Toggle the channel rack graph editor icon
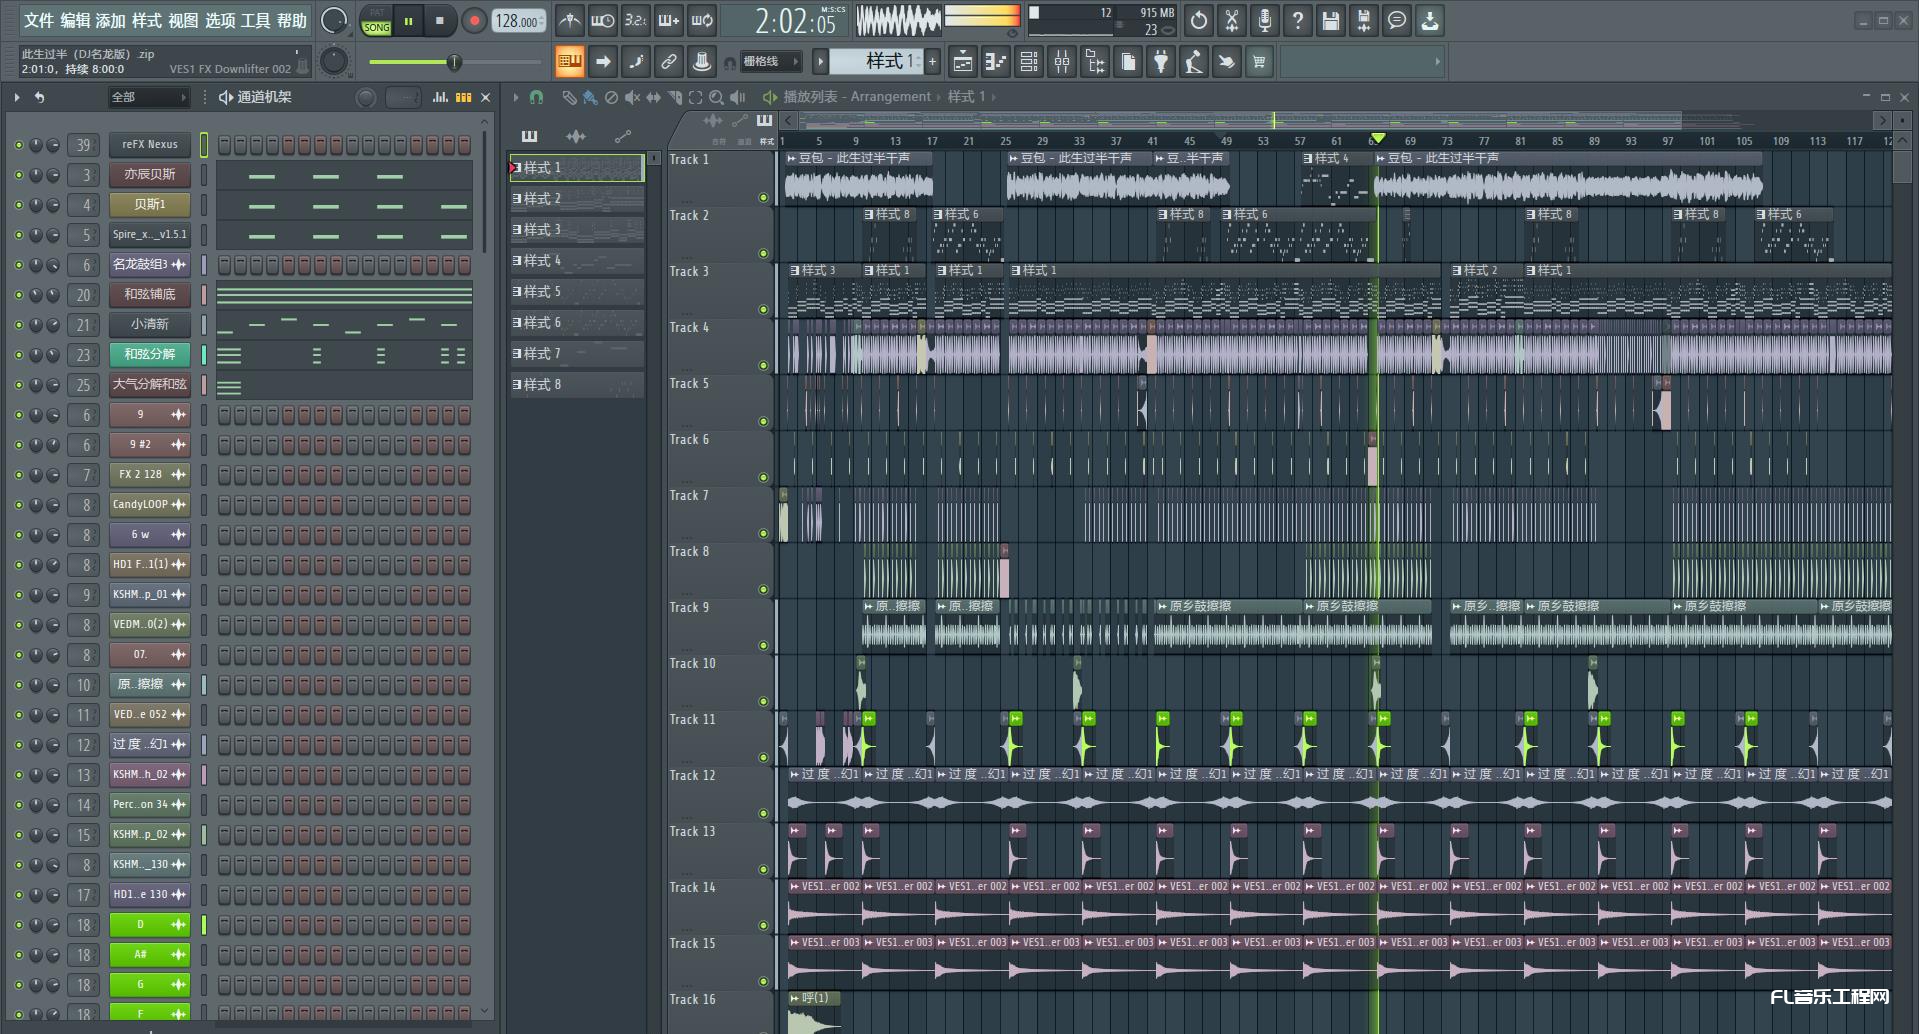The image size is (1919, 1034). tap(440, 97)
